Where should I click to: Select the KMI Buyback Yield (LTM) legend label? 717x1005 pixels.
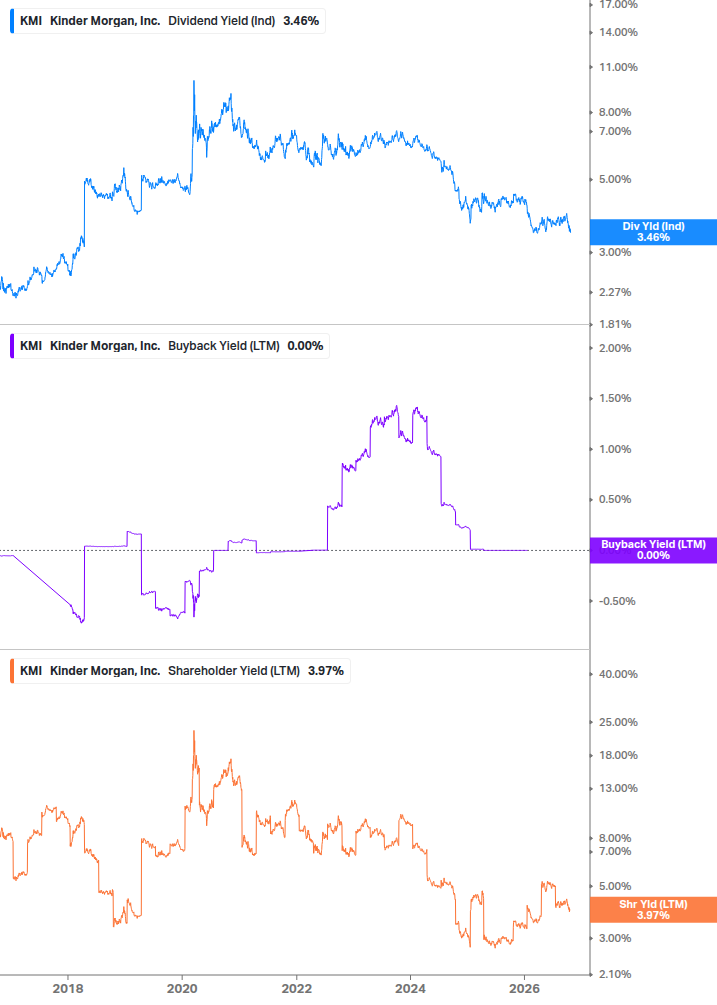pos(171,346)
